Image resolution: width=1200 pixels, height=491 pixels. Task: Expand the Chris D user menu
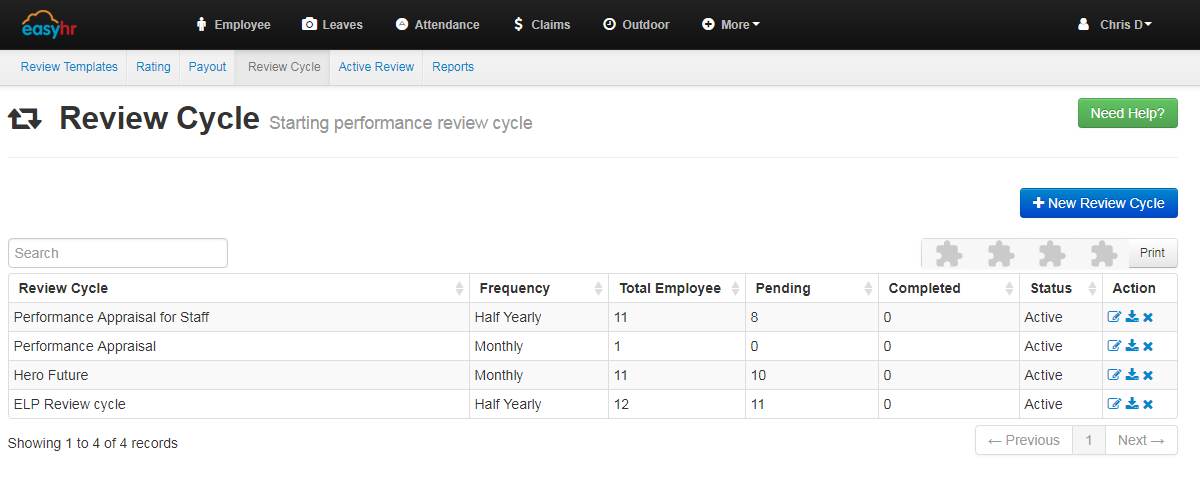tap(1115, 25)
